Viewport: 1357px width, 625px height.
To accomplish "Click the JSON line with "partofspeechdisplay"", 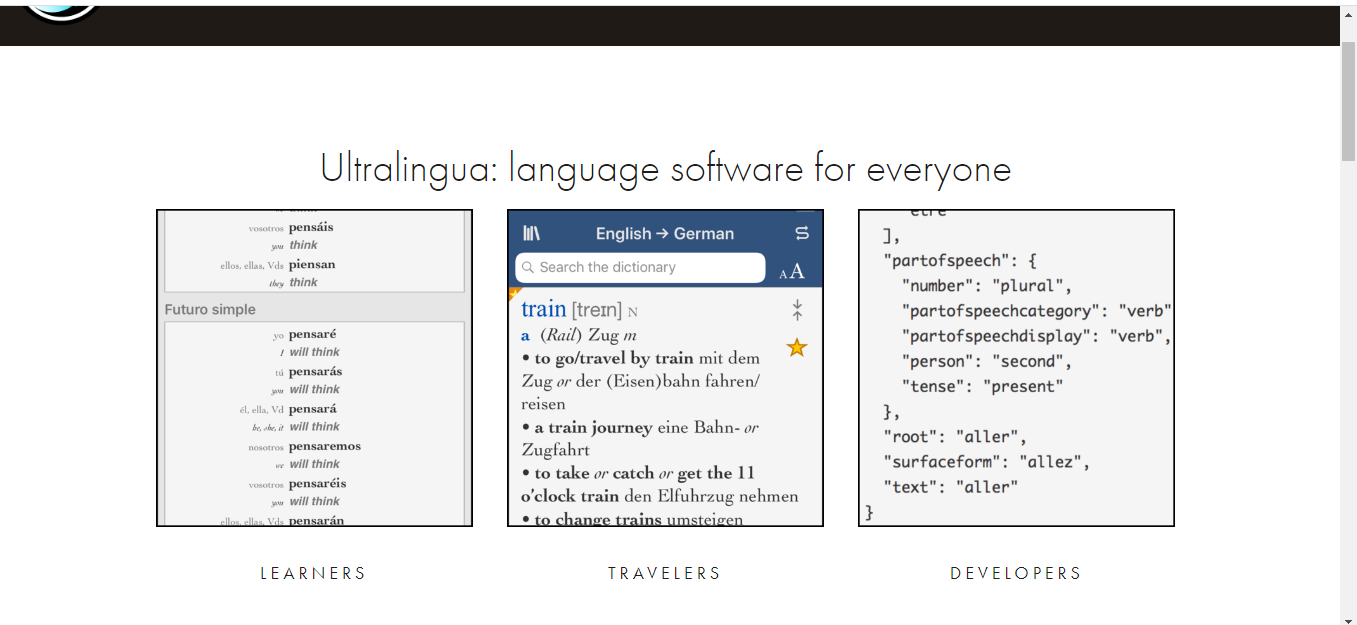I will click(x=1036, y=336).
